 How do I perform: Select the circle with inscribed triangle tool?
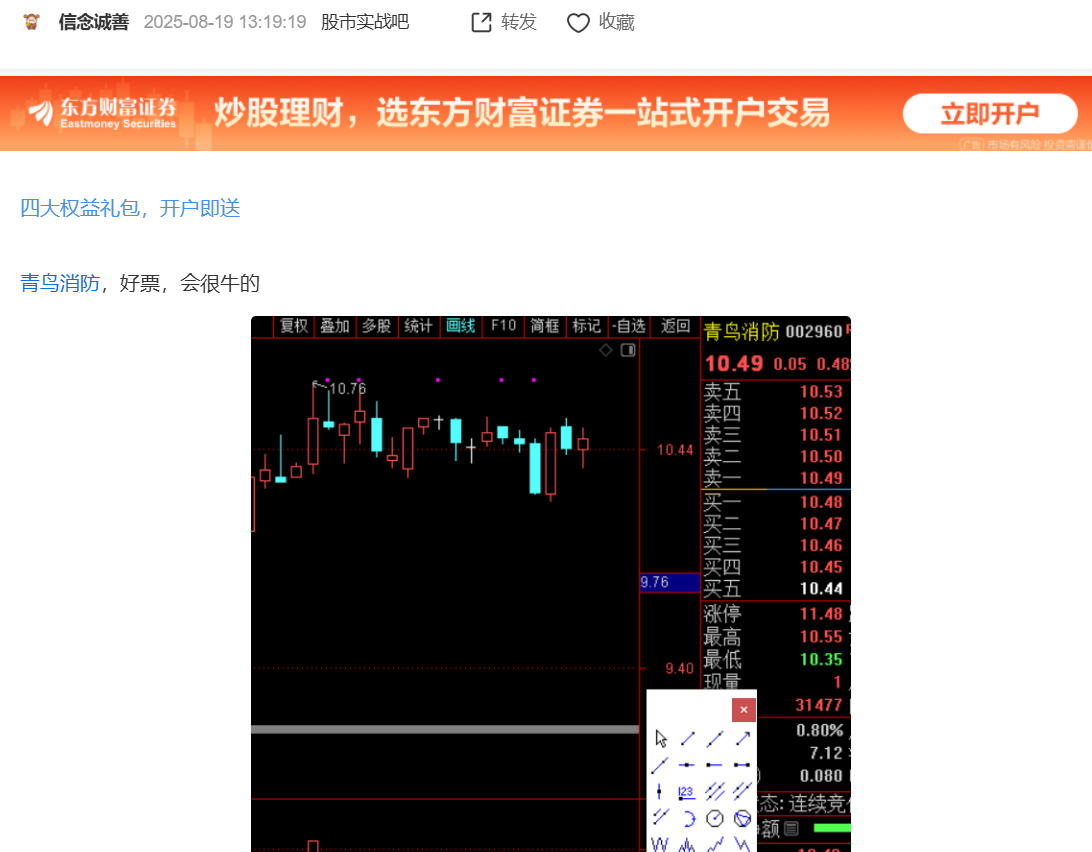click(742, 819)
